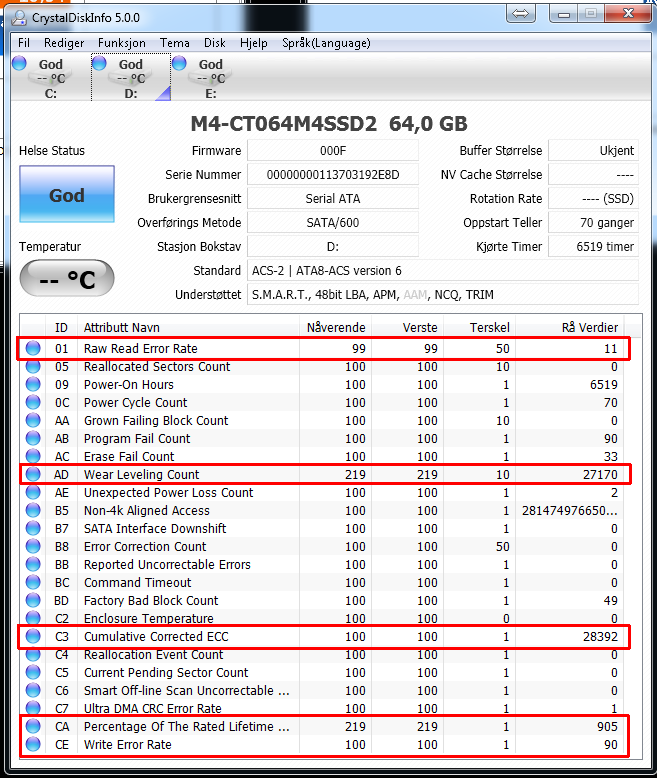
Task: Click status orb for Raw Read Error Rate
Action: (33, 348)
